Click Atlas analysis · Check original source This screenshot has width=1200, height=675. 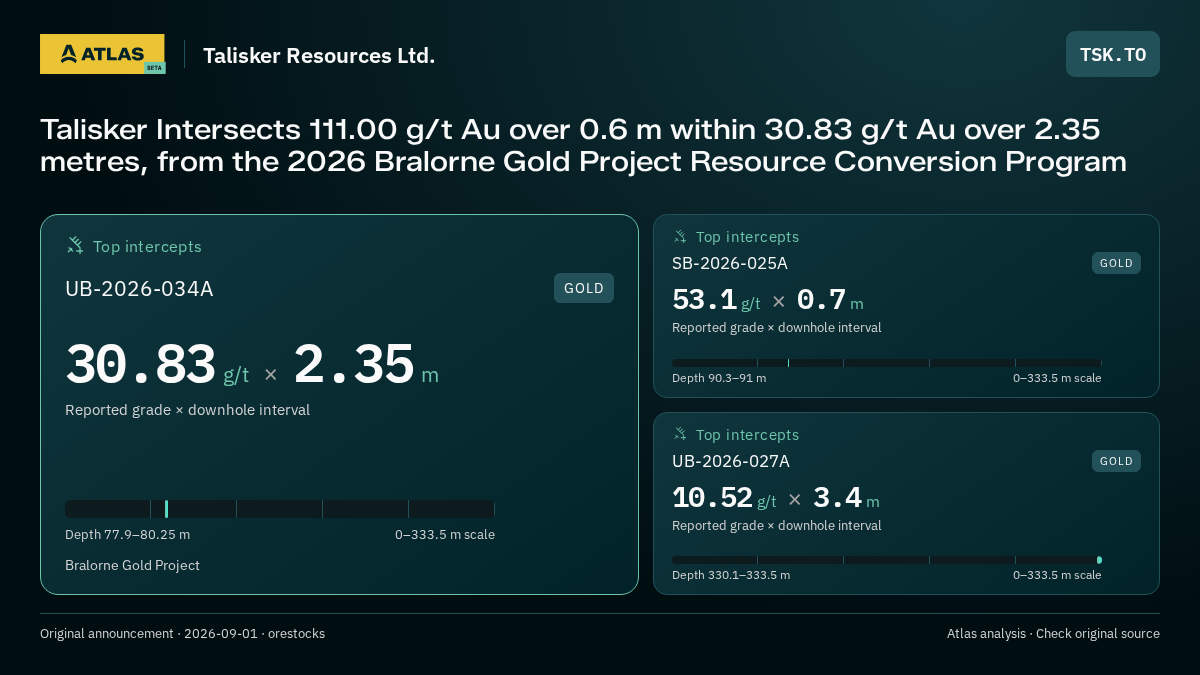pos(1053,634)
